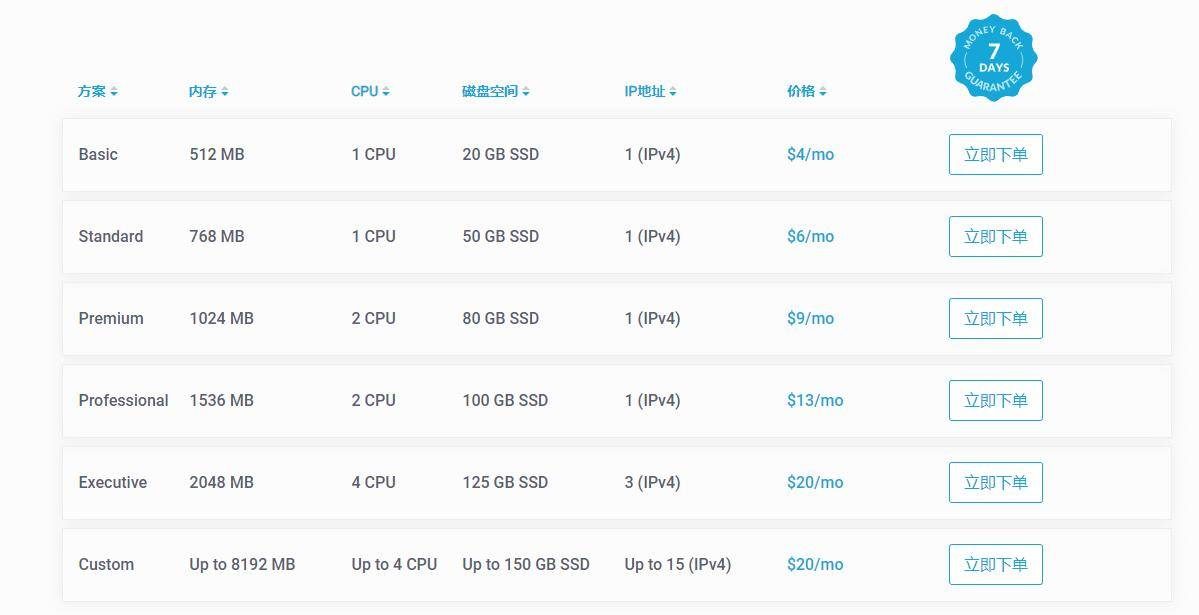
Task: Sort table by 价格 column header
Action: coord(801,91)
